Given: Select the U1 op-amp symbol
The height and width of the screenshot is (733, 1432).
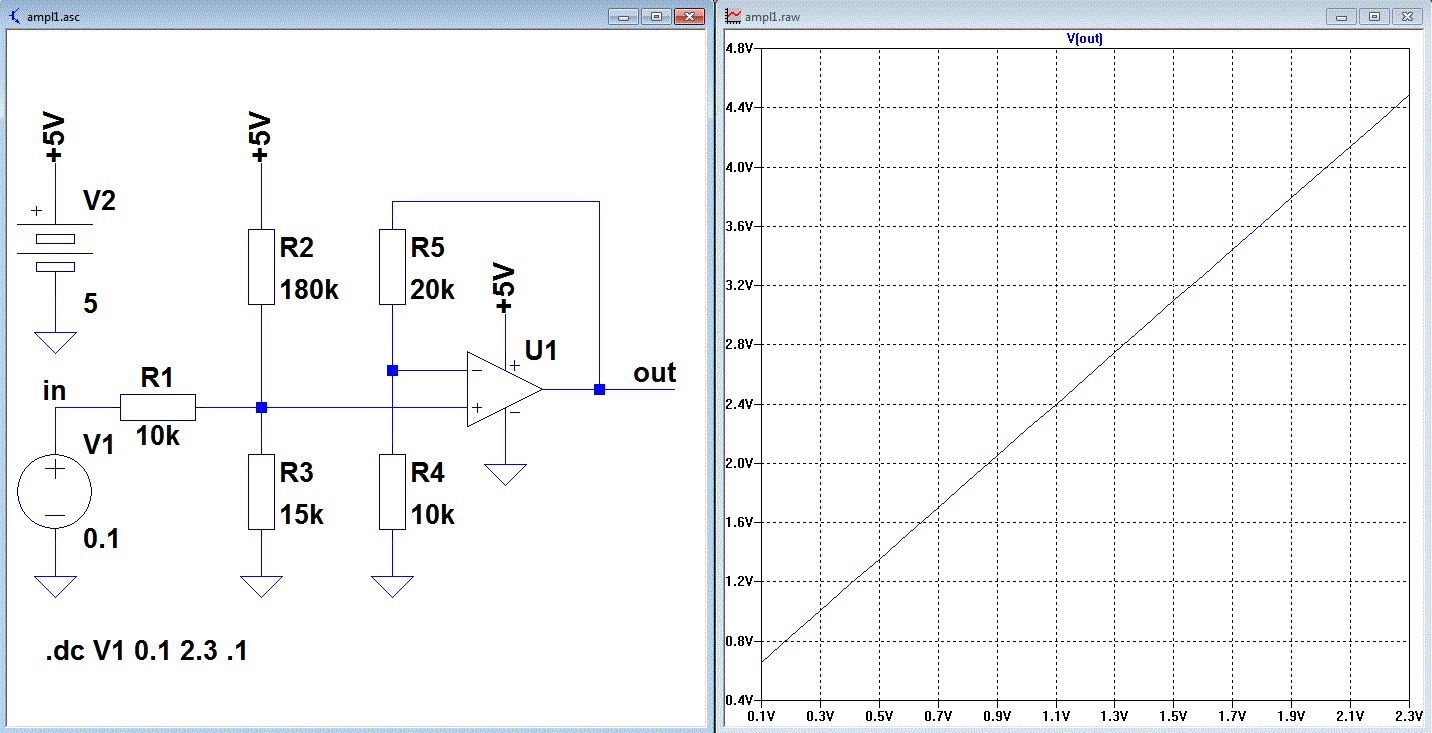Looking at the screenshot, I should pos(502,389).
